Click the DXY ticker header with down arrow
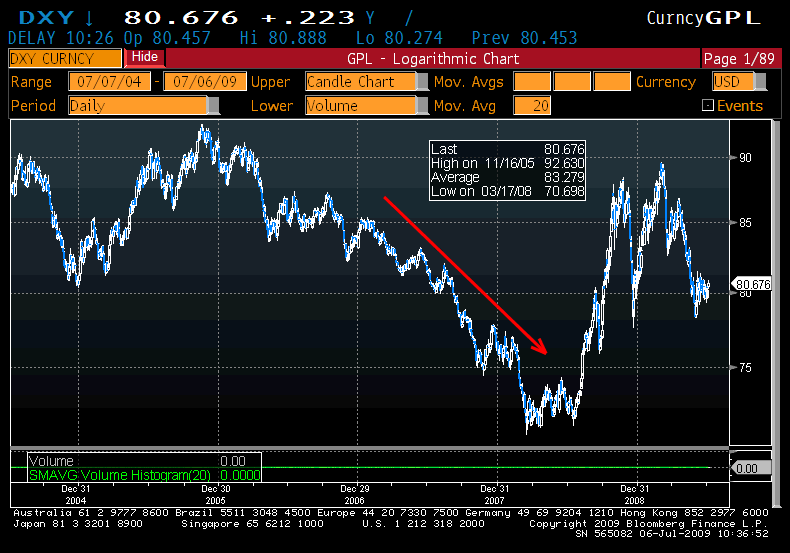This screenshot has width=790, height=553. point(56,18)
